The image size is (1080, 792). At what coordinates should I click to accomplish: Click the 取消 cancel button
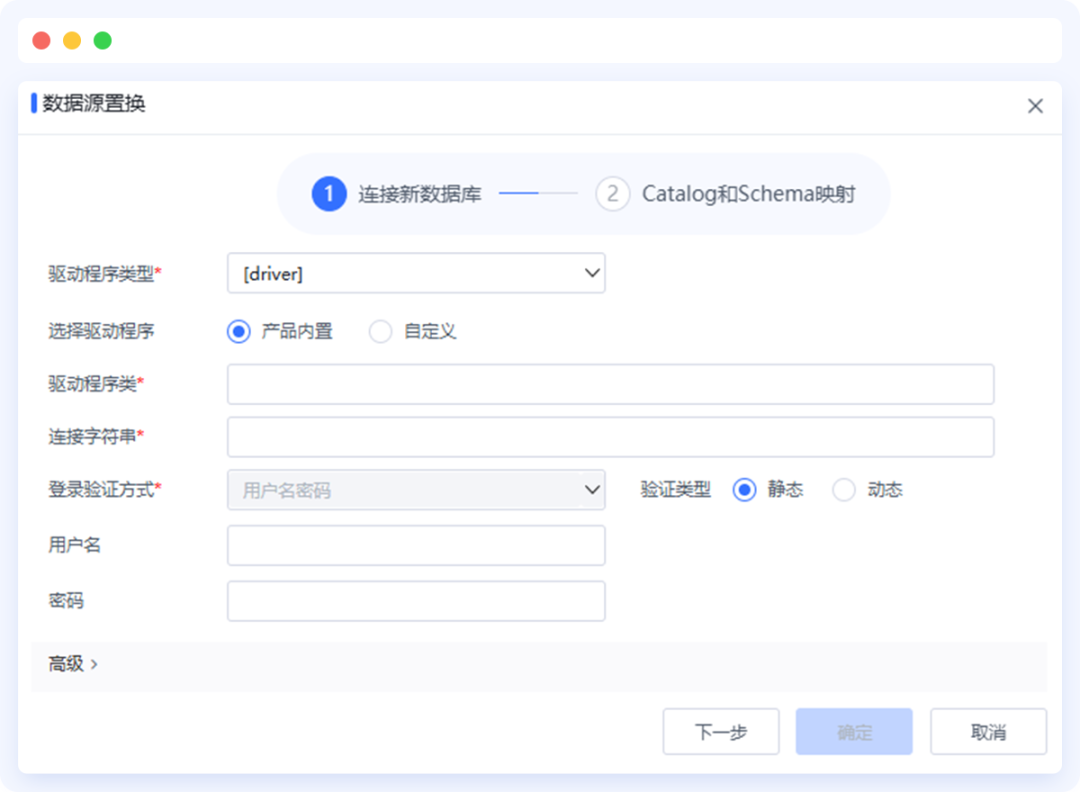click(988, 731)
